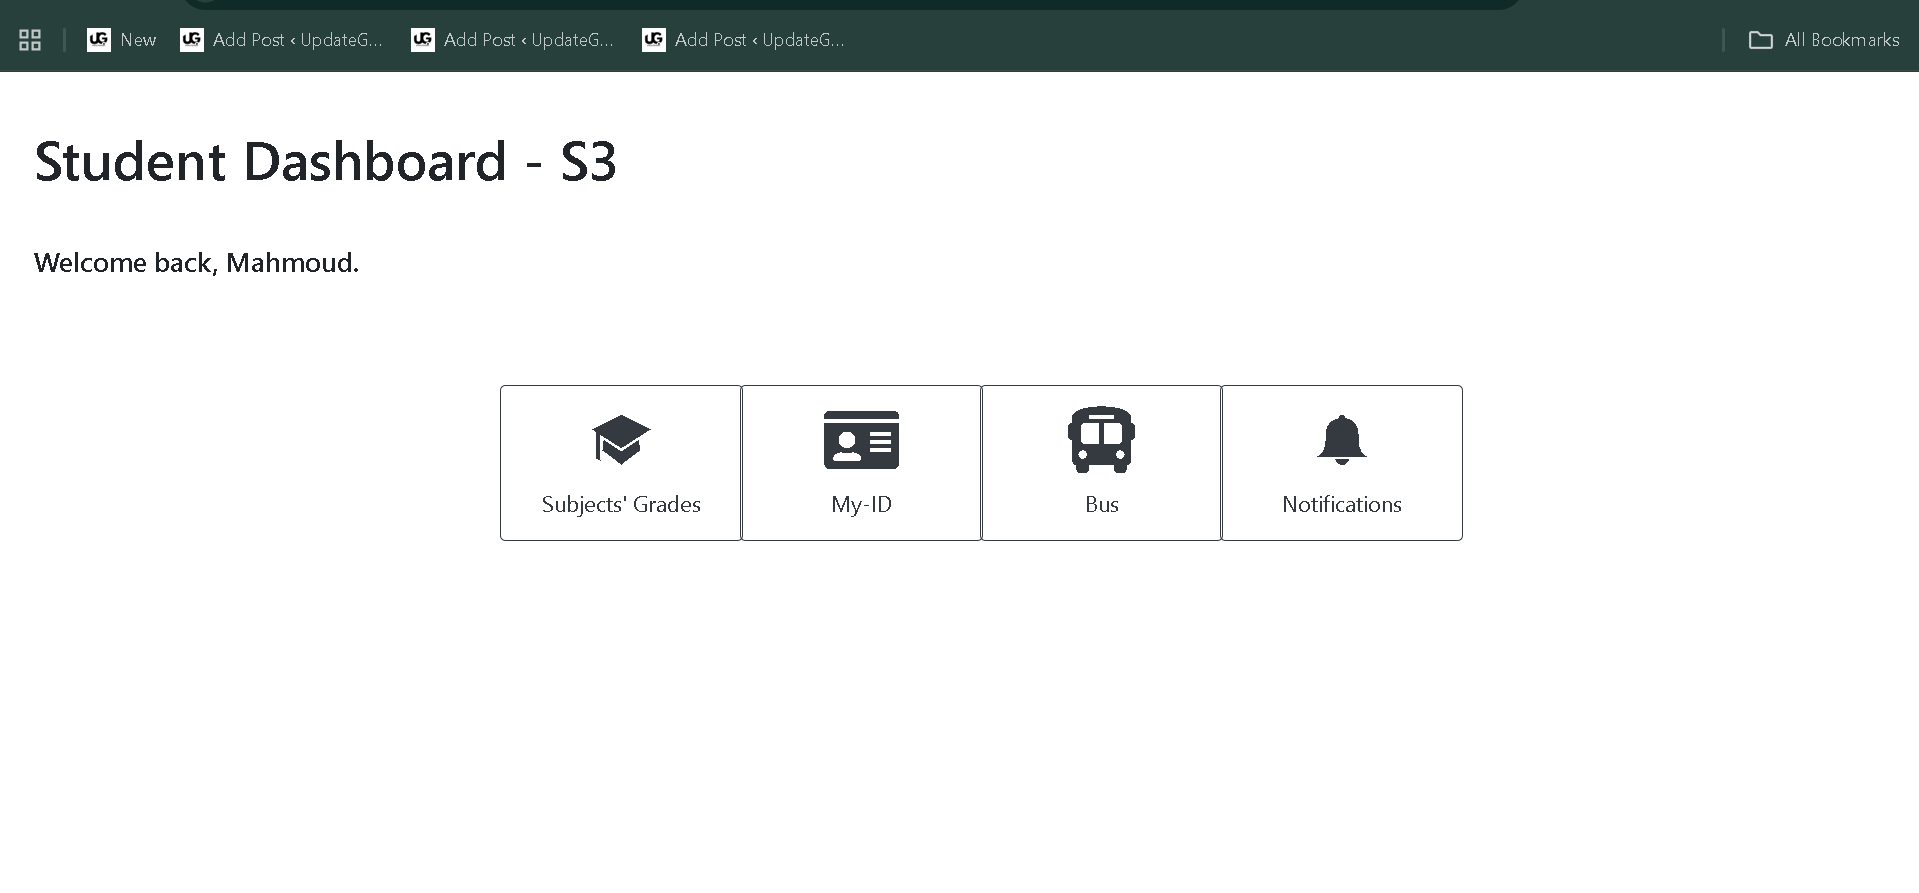Viewport: 1919px width, 893px height.
Task: Click the All Bookmarks folder icon
Action: pyautogui.click(x=1760, y=40)
